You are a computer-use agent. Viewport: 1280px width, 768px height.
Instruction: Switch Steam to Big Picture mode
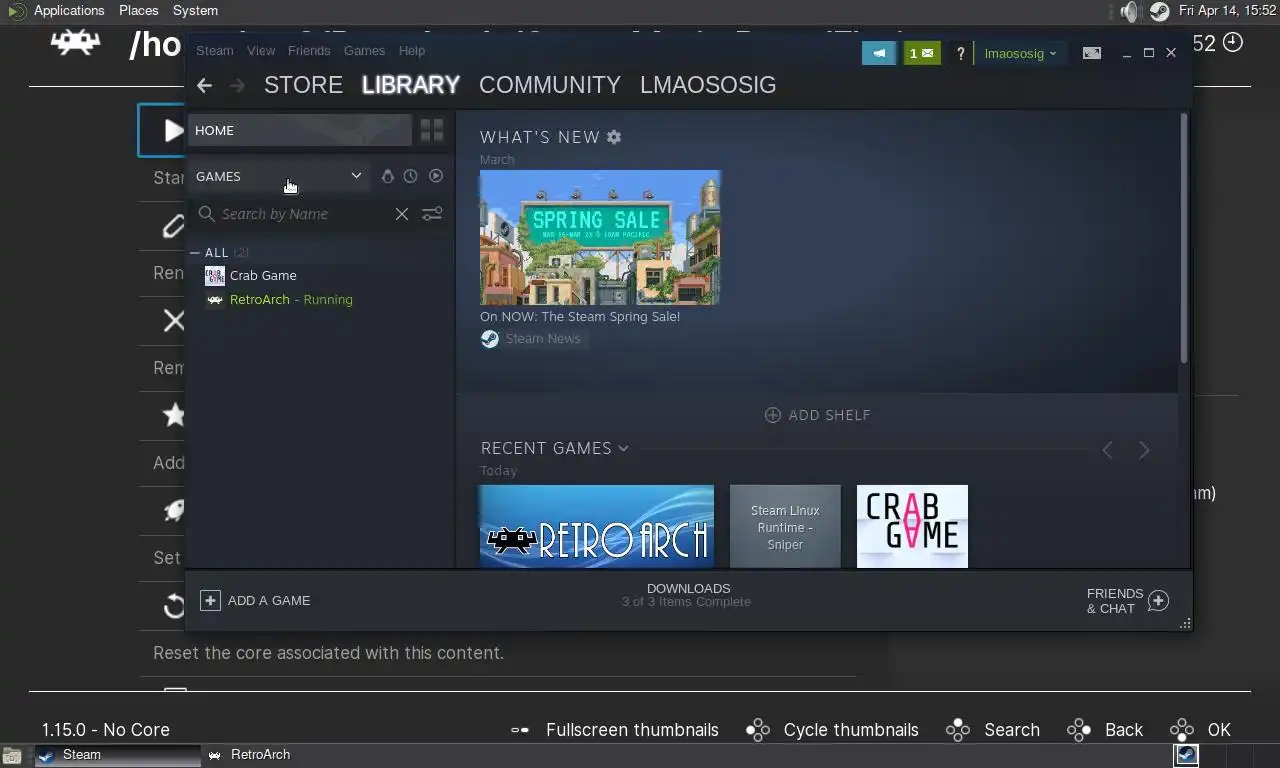pos(1092,53)
